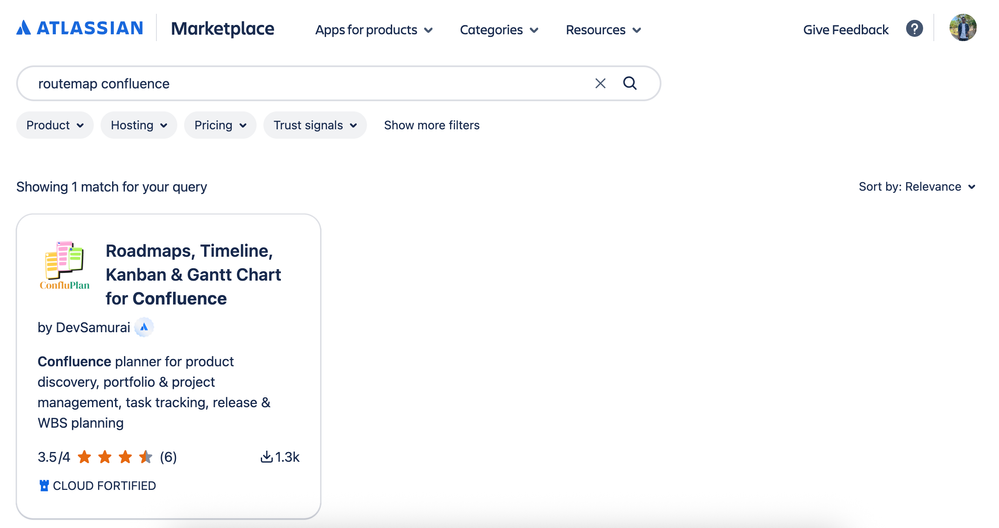Click the magnifying glass search icon

(x=630, y=84)
